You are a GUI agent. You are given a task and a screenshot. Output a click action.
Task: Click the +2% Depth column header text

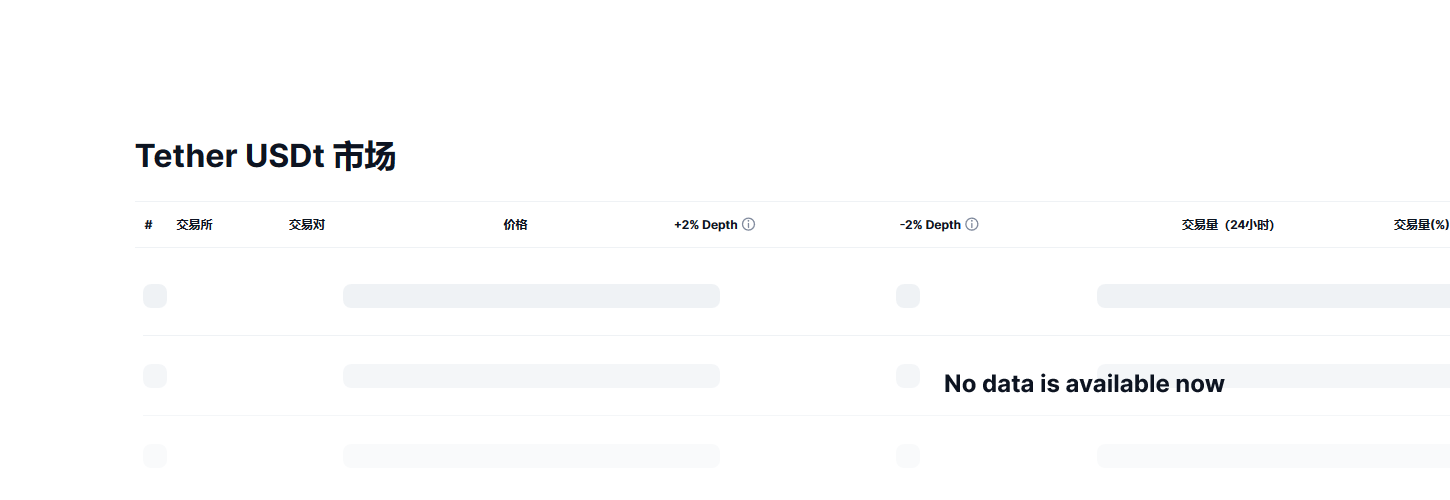[x=705, y=225]
